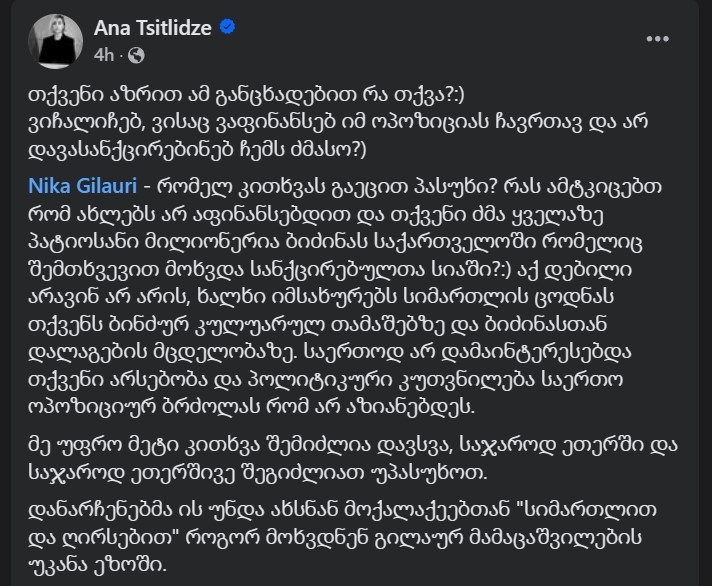Click the globe public audience icon

point(138,54)
